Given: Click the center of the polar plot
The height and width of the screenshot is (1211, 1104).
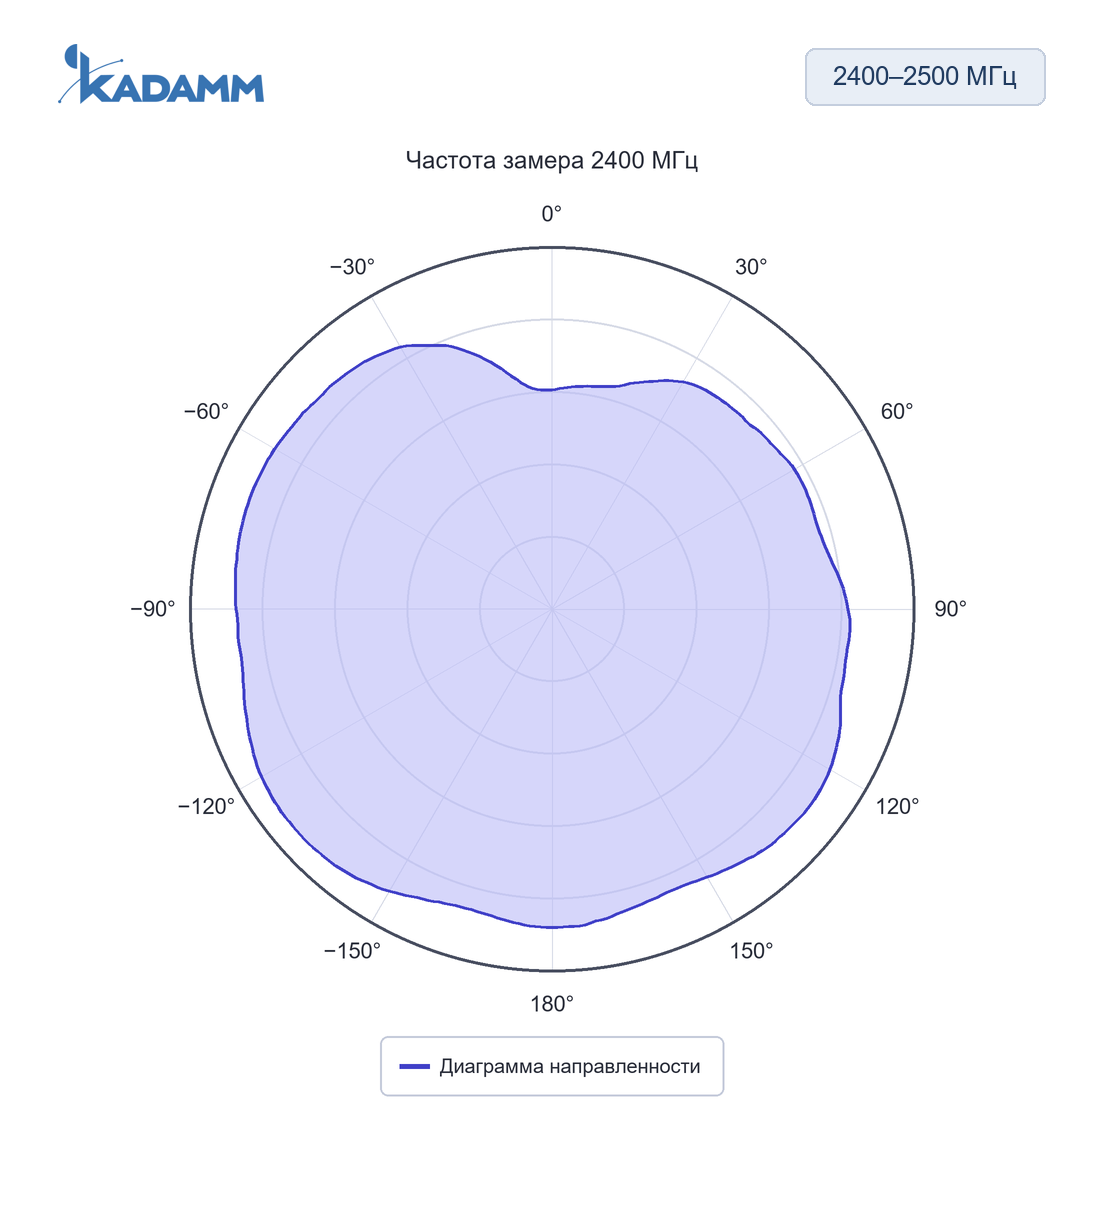Looking at the screenshot, I should coord(552,609).
